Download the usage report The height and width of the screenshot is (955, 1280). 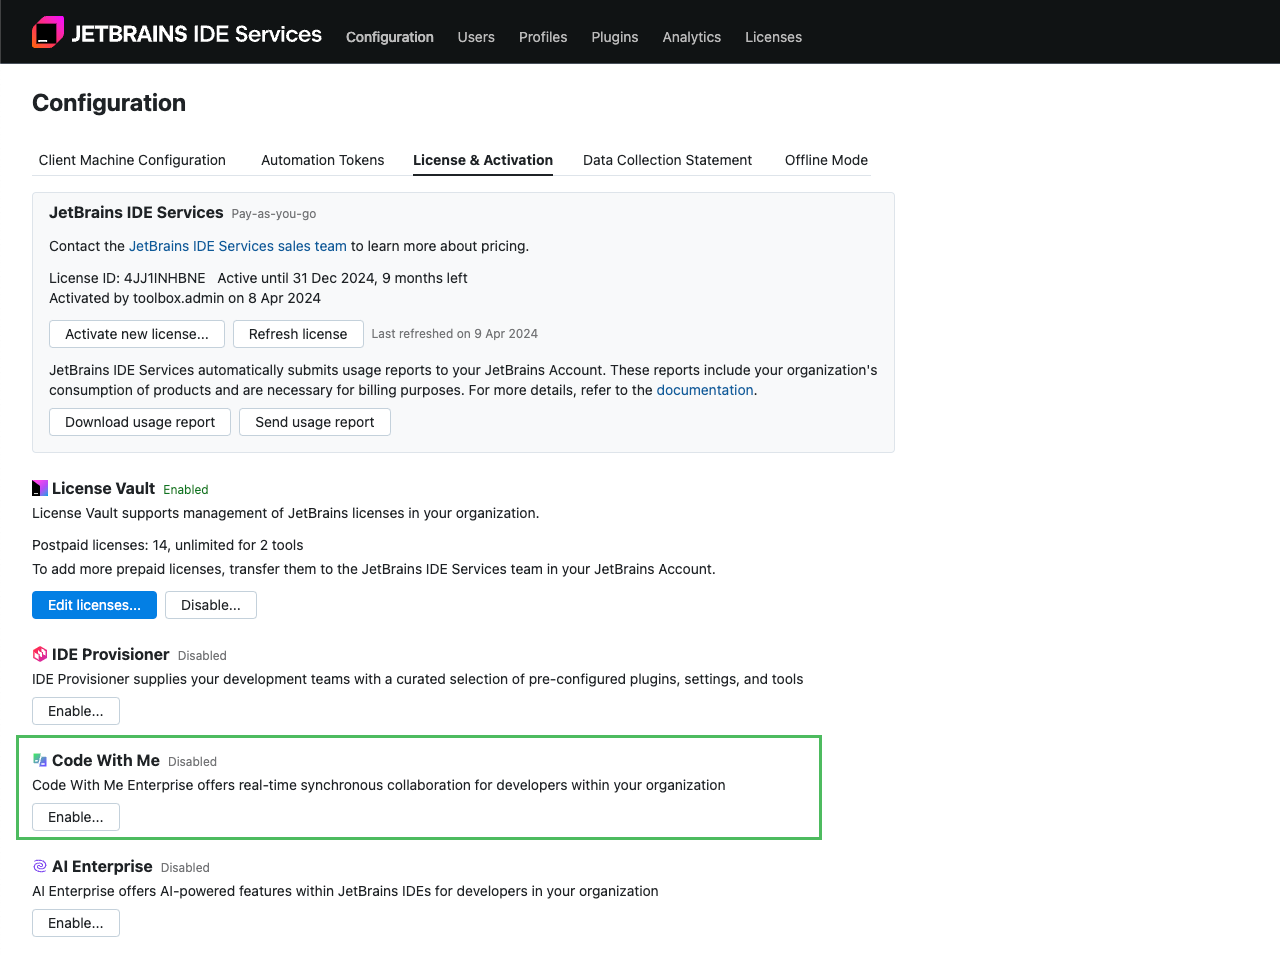click(140, 422)
